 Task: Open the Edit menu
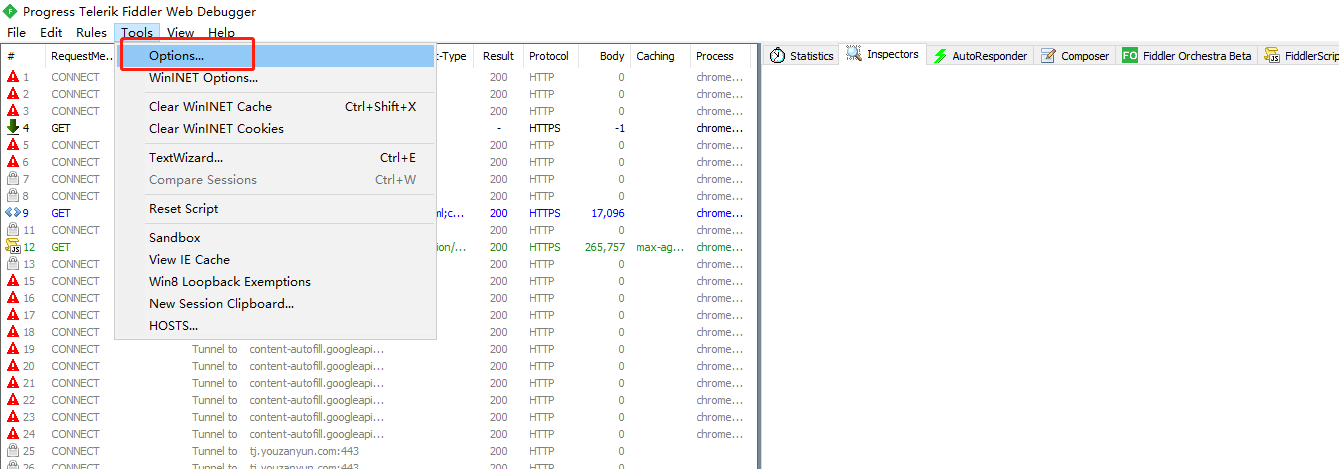51,32
